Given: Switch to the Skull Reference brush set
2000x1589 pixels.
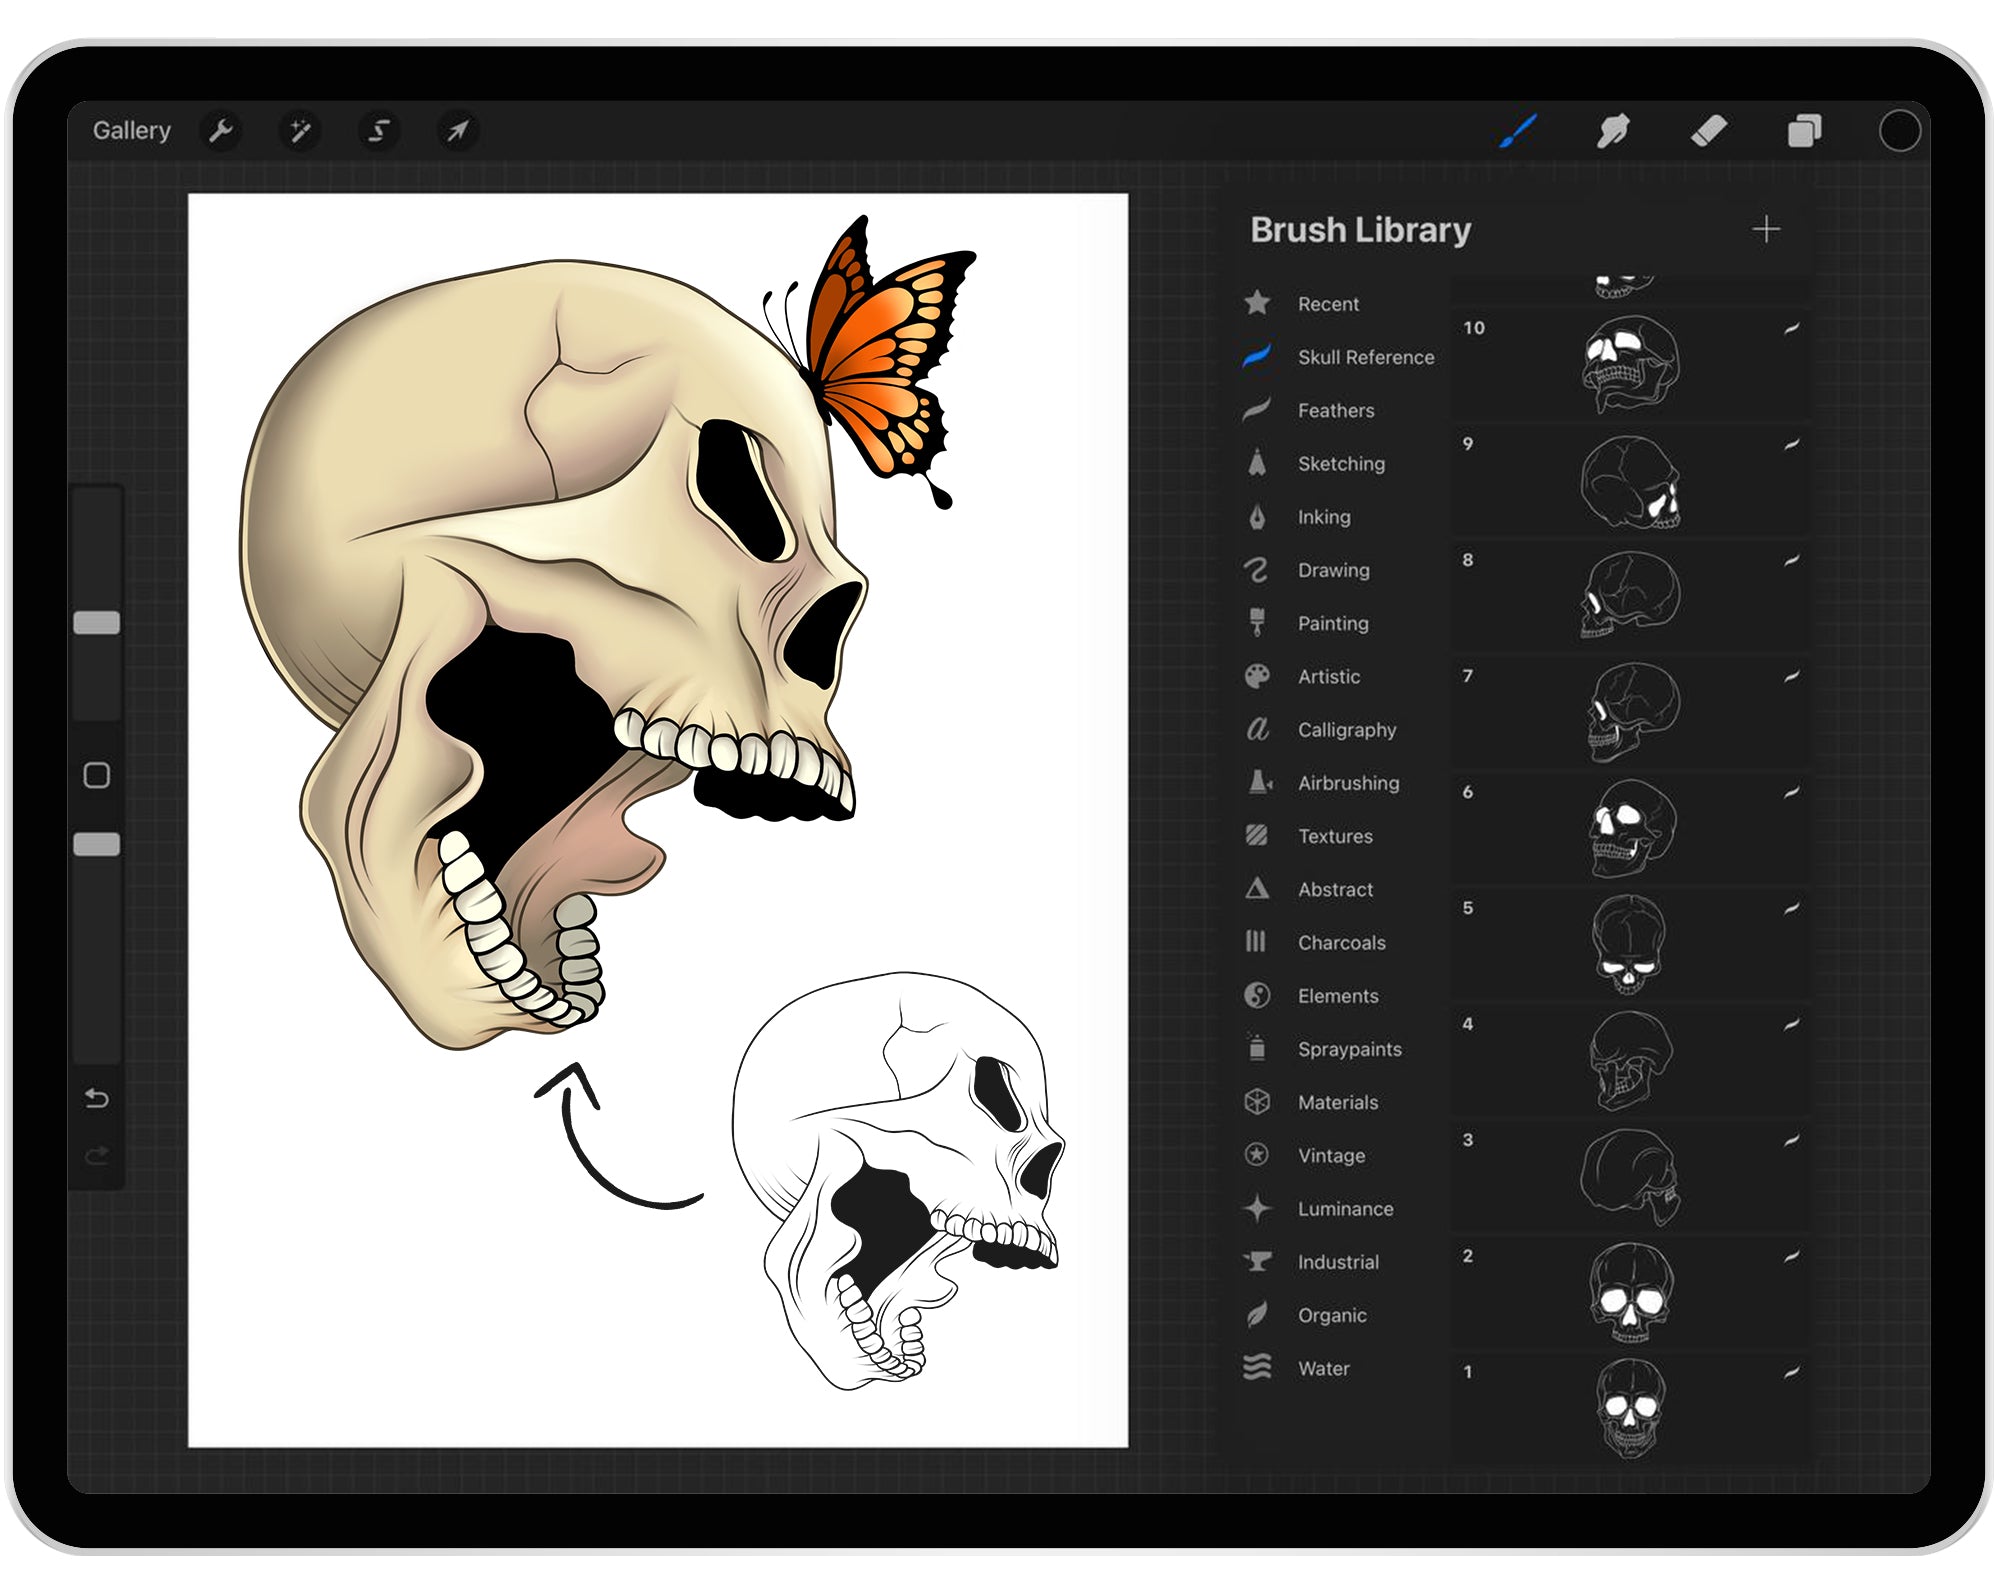Looking at the screenshot, I should (1365, 357).
